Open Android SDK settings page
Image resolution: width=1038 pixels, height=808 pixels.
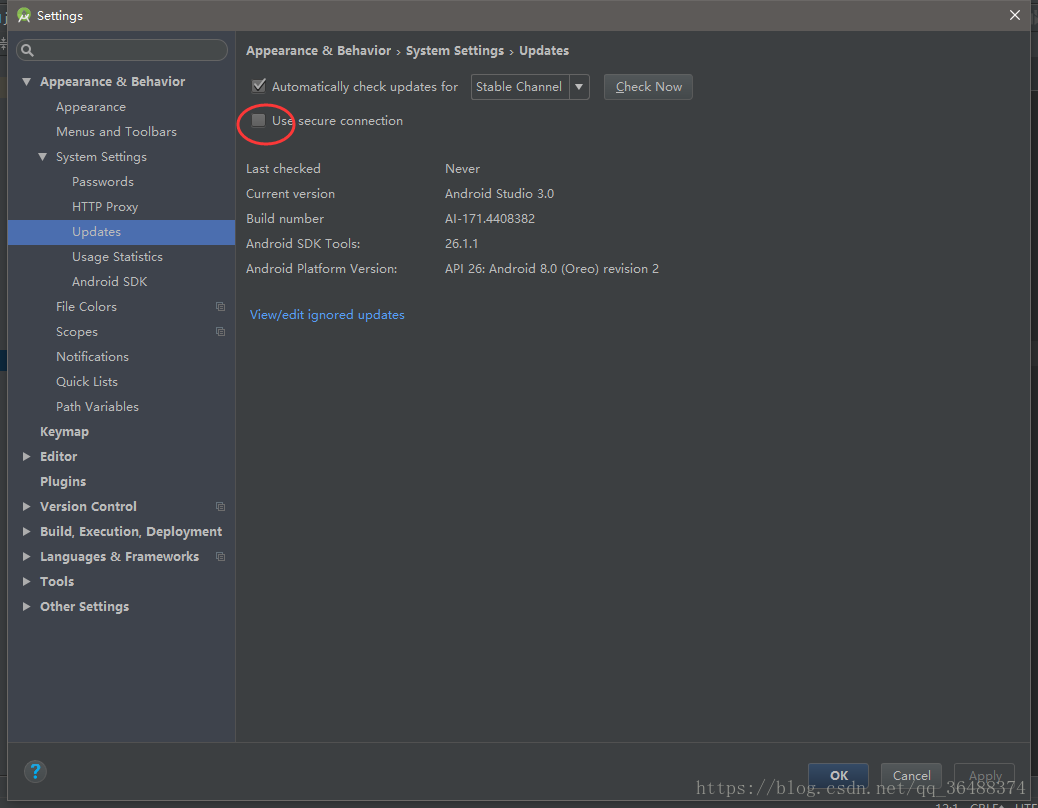pyautogui.click(x=110, y=282)
